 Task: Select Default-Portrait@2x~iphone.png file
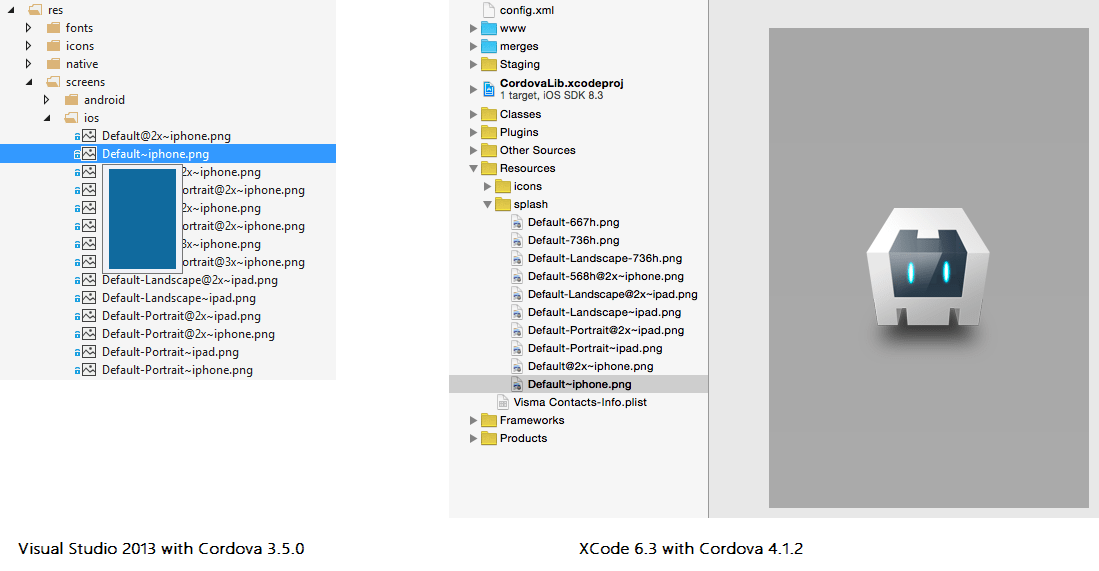click(188, 334)
